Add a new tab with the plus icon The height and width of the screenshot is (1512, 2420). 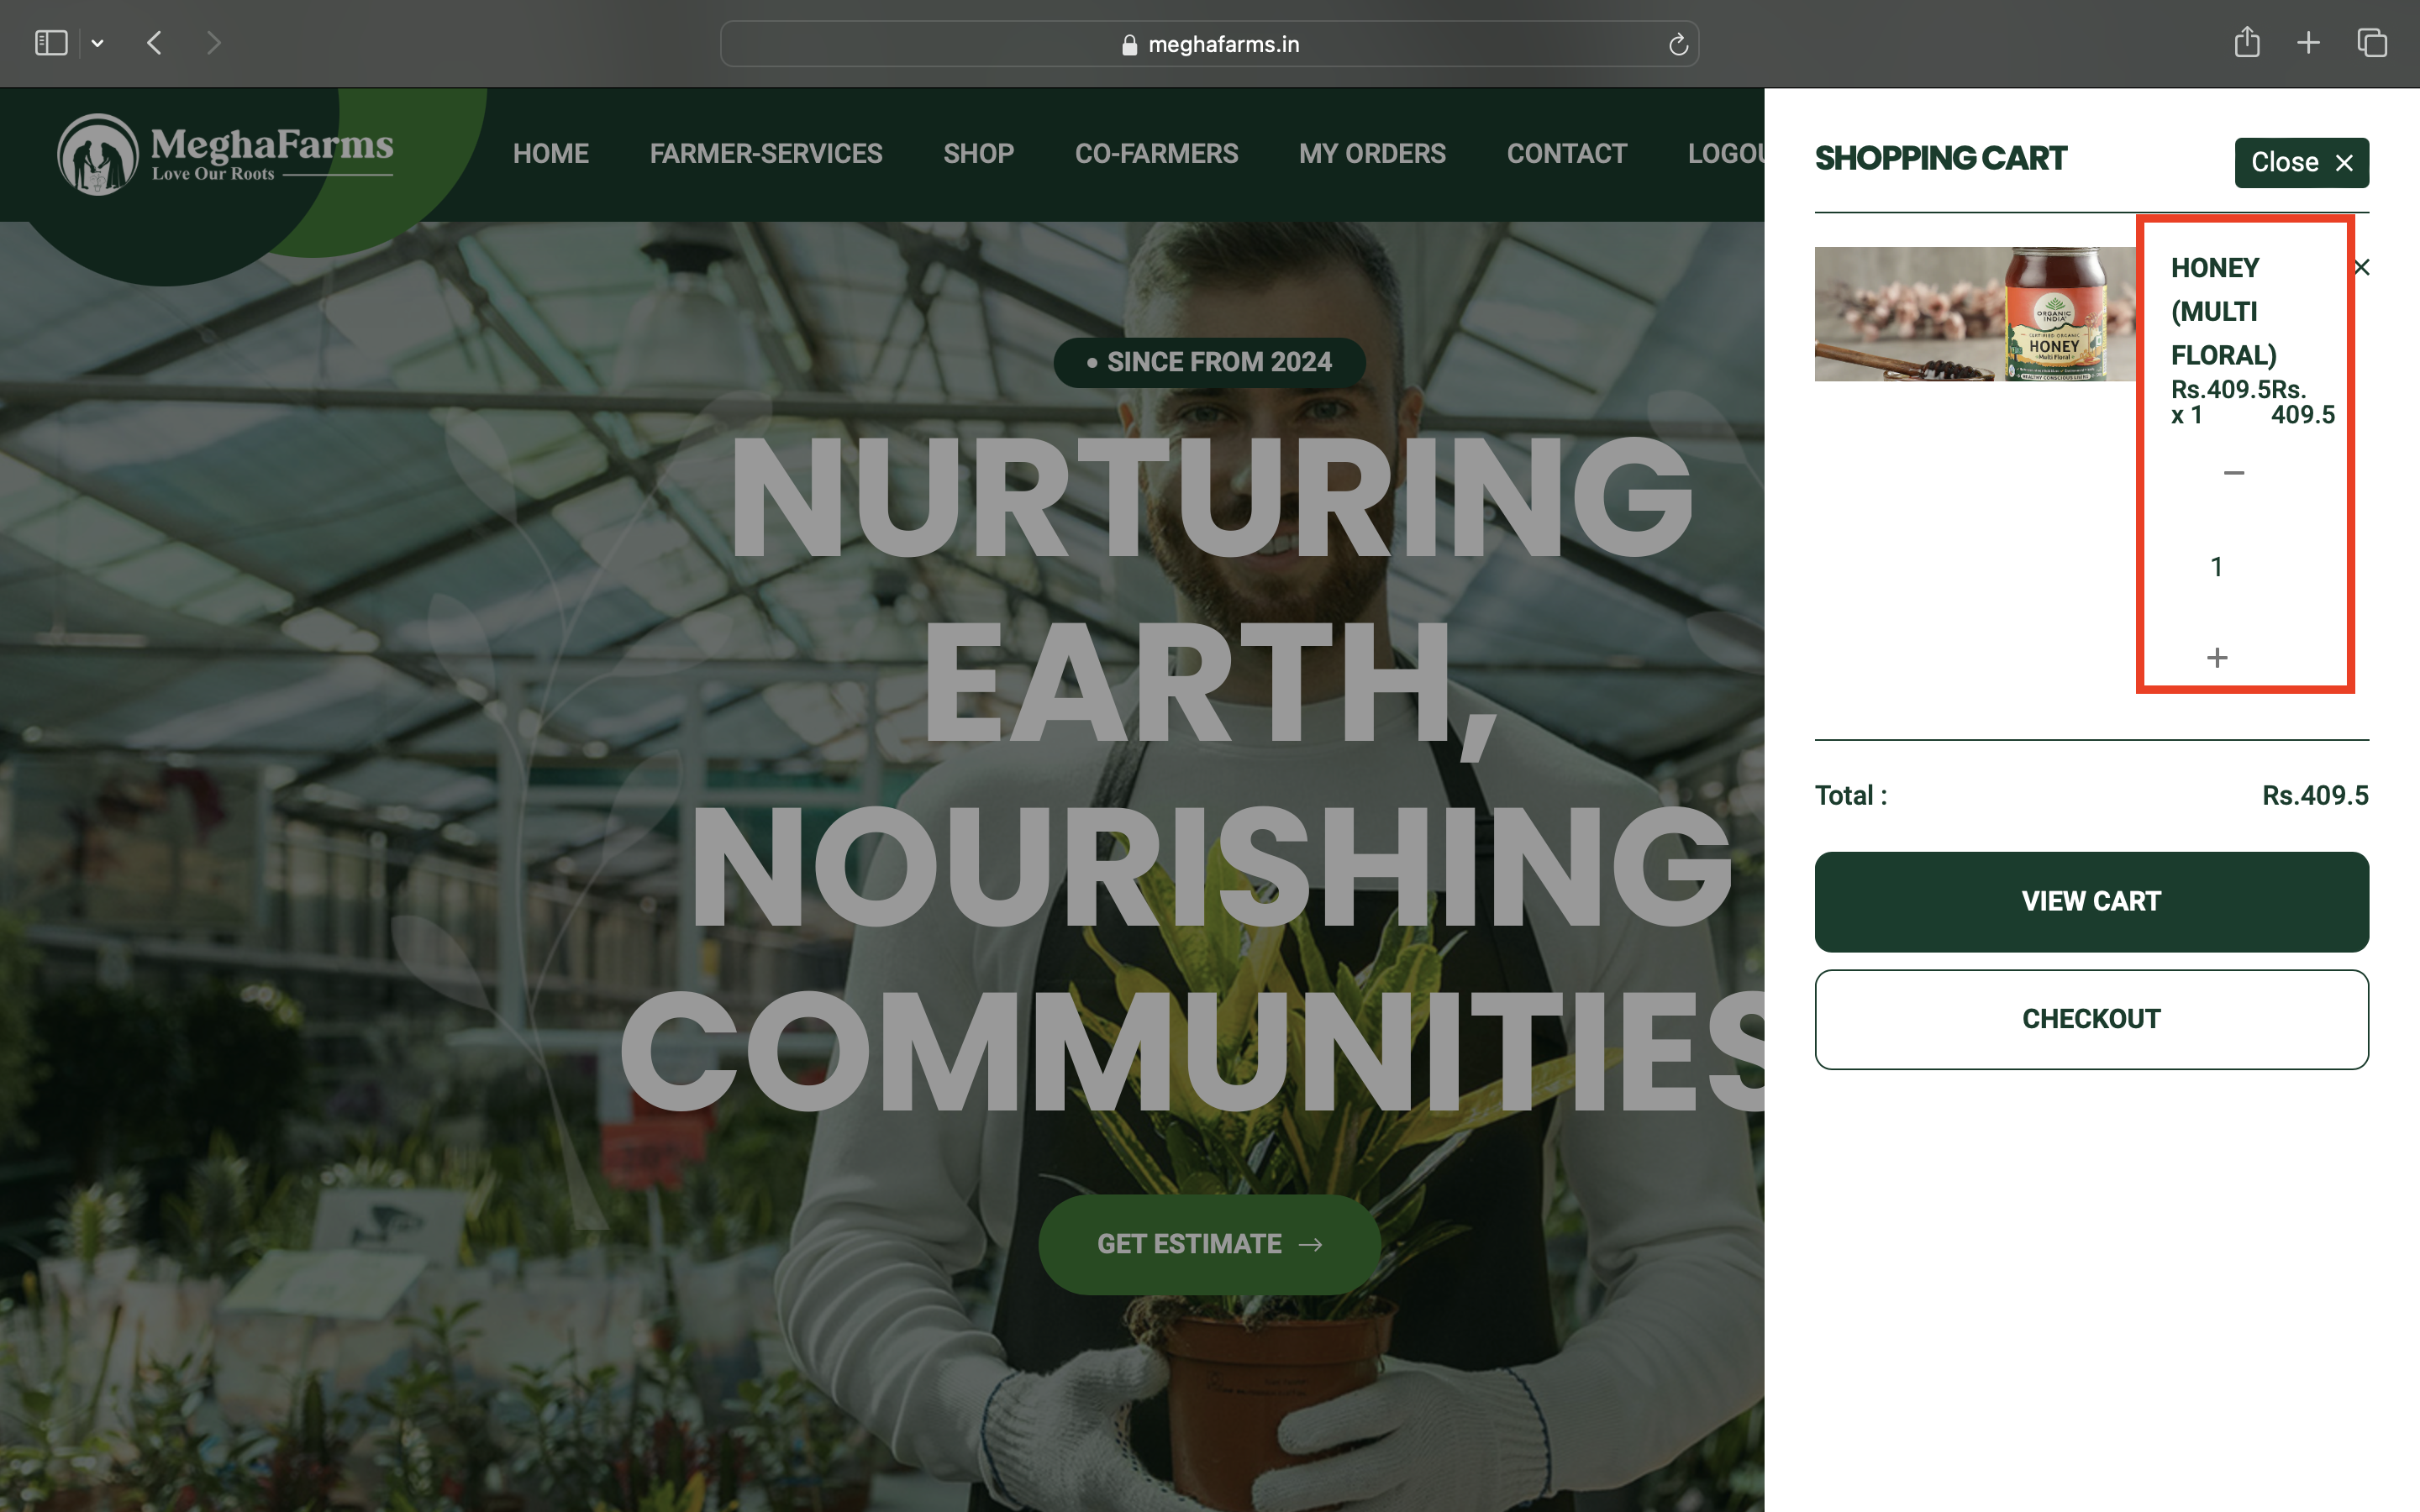tap(2308, 42)
